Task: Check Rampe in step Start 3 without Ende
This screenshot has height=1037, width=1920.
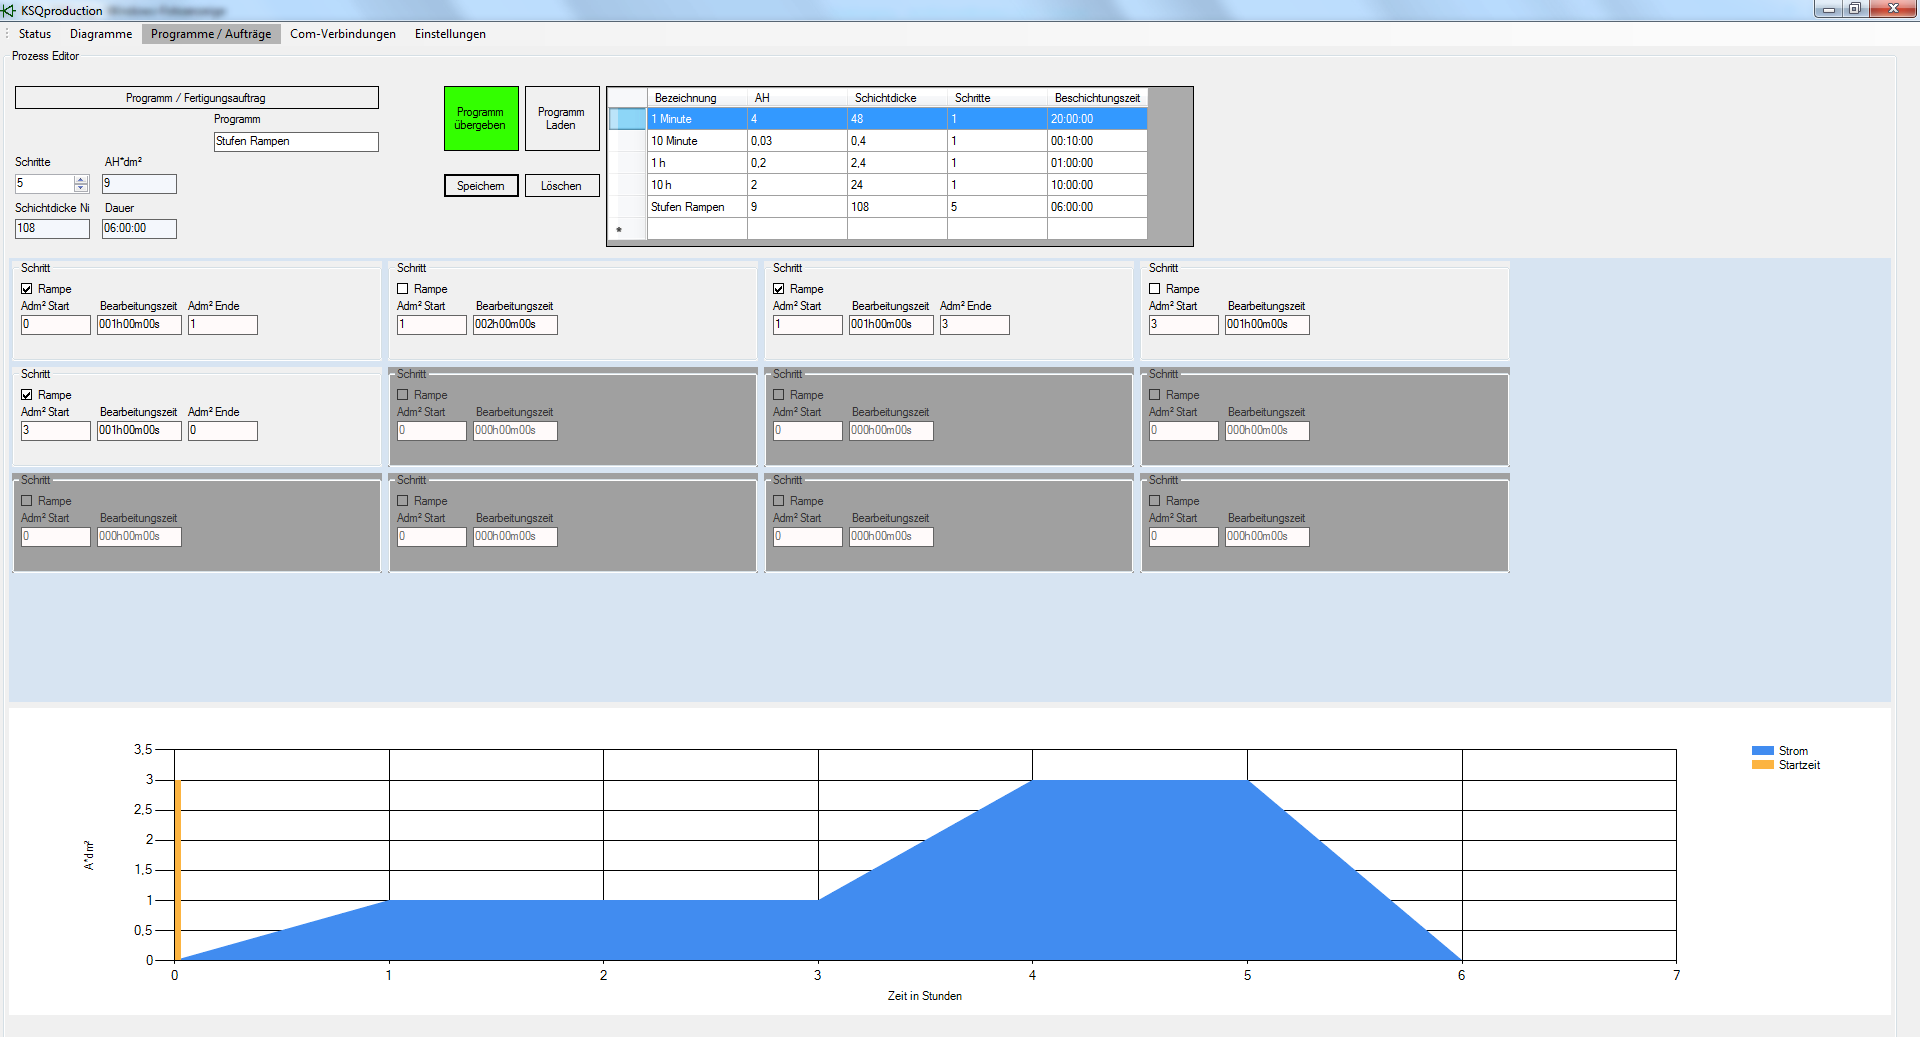Action: [1155, 289]
